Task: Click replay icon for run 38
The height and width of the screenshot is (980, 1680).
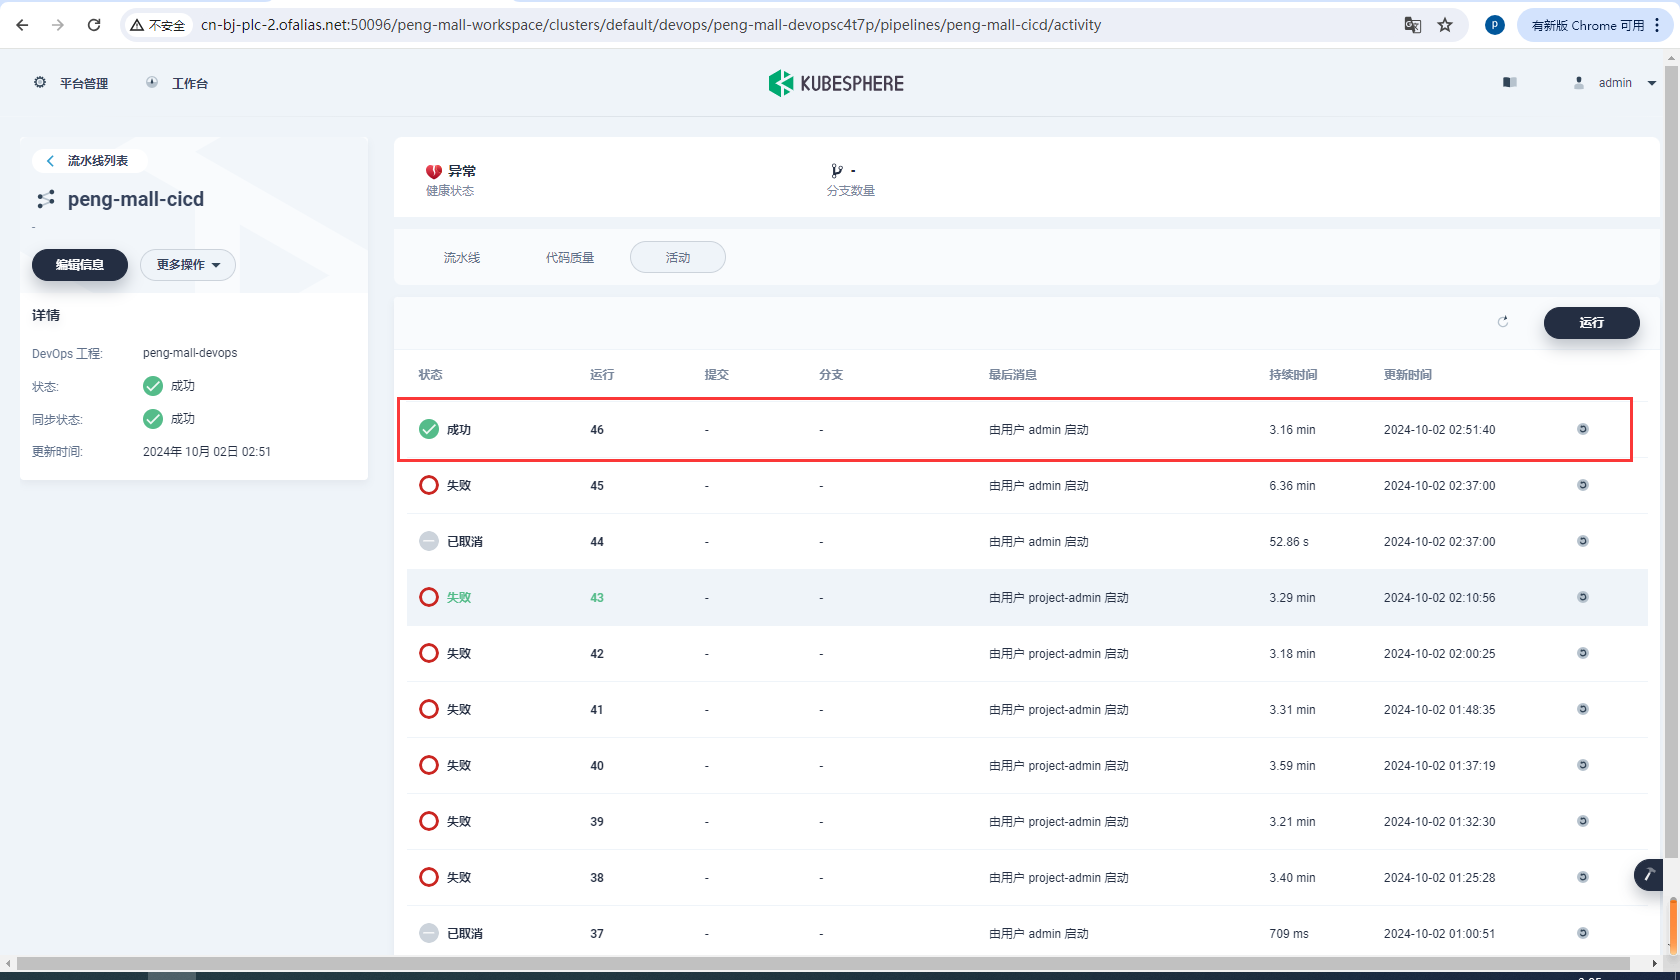Action: coord(1583,877)
